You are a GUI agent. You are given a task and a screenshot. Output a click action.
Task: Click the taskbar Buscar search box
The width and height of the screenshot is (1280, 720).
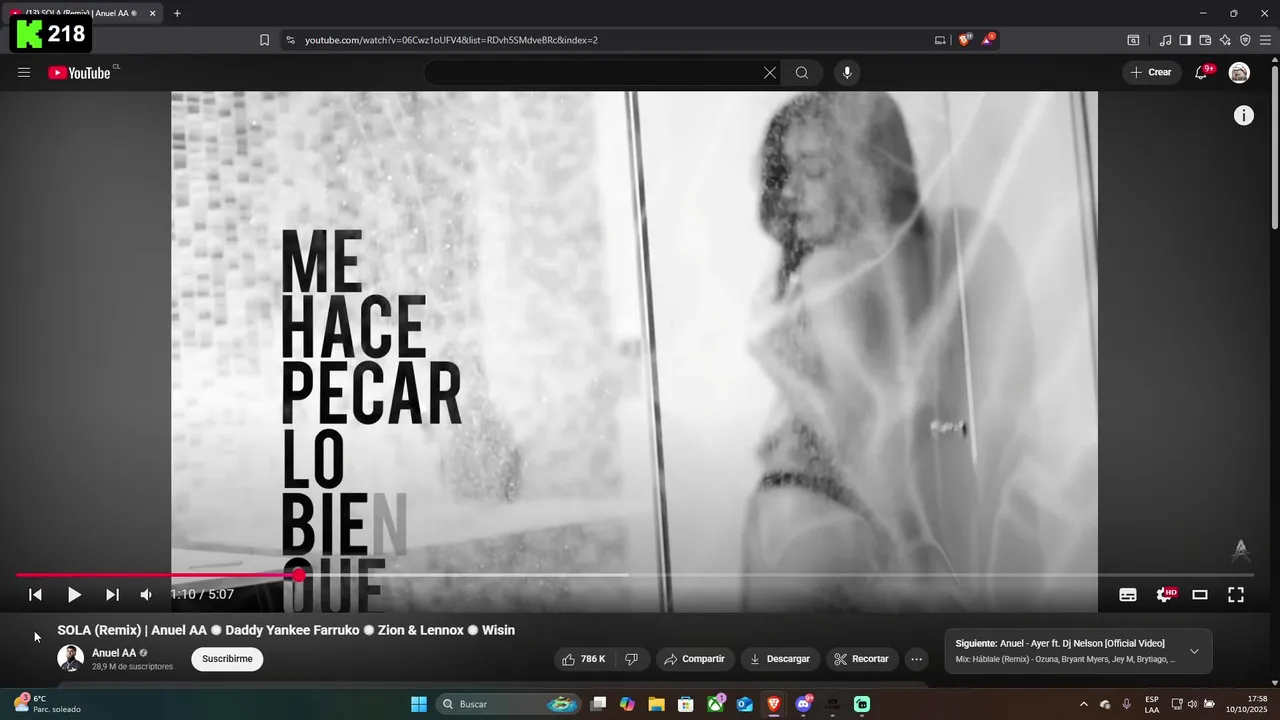510,704
